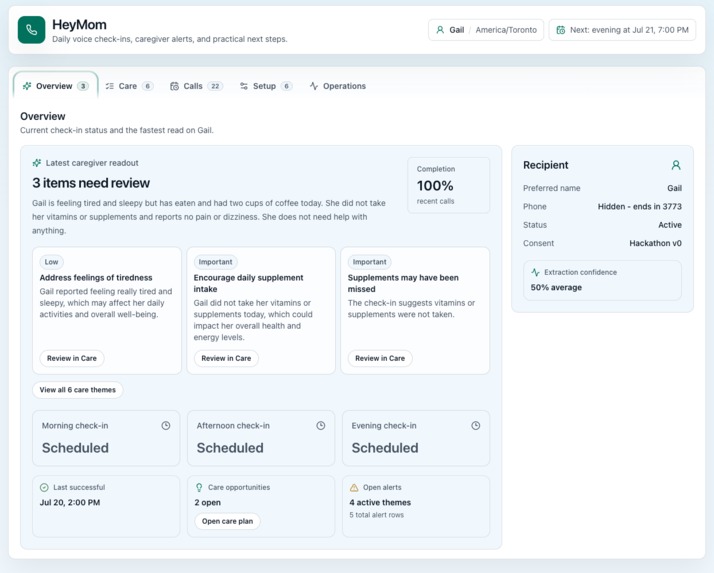Viewport: 714px width, 573px height.
Task: Click the calendar icon in Next evening pill
Action: (x=561, y=30)
